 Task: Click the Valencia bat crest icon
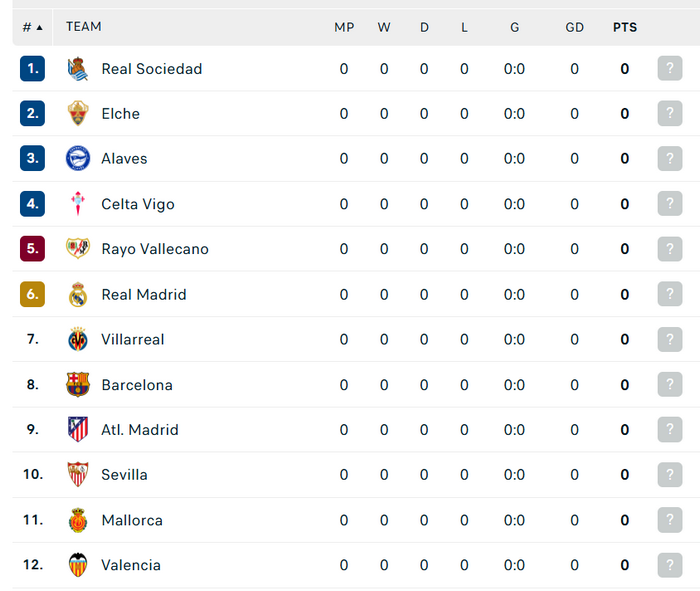[x=78, y=565]
